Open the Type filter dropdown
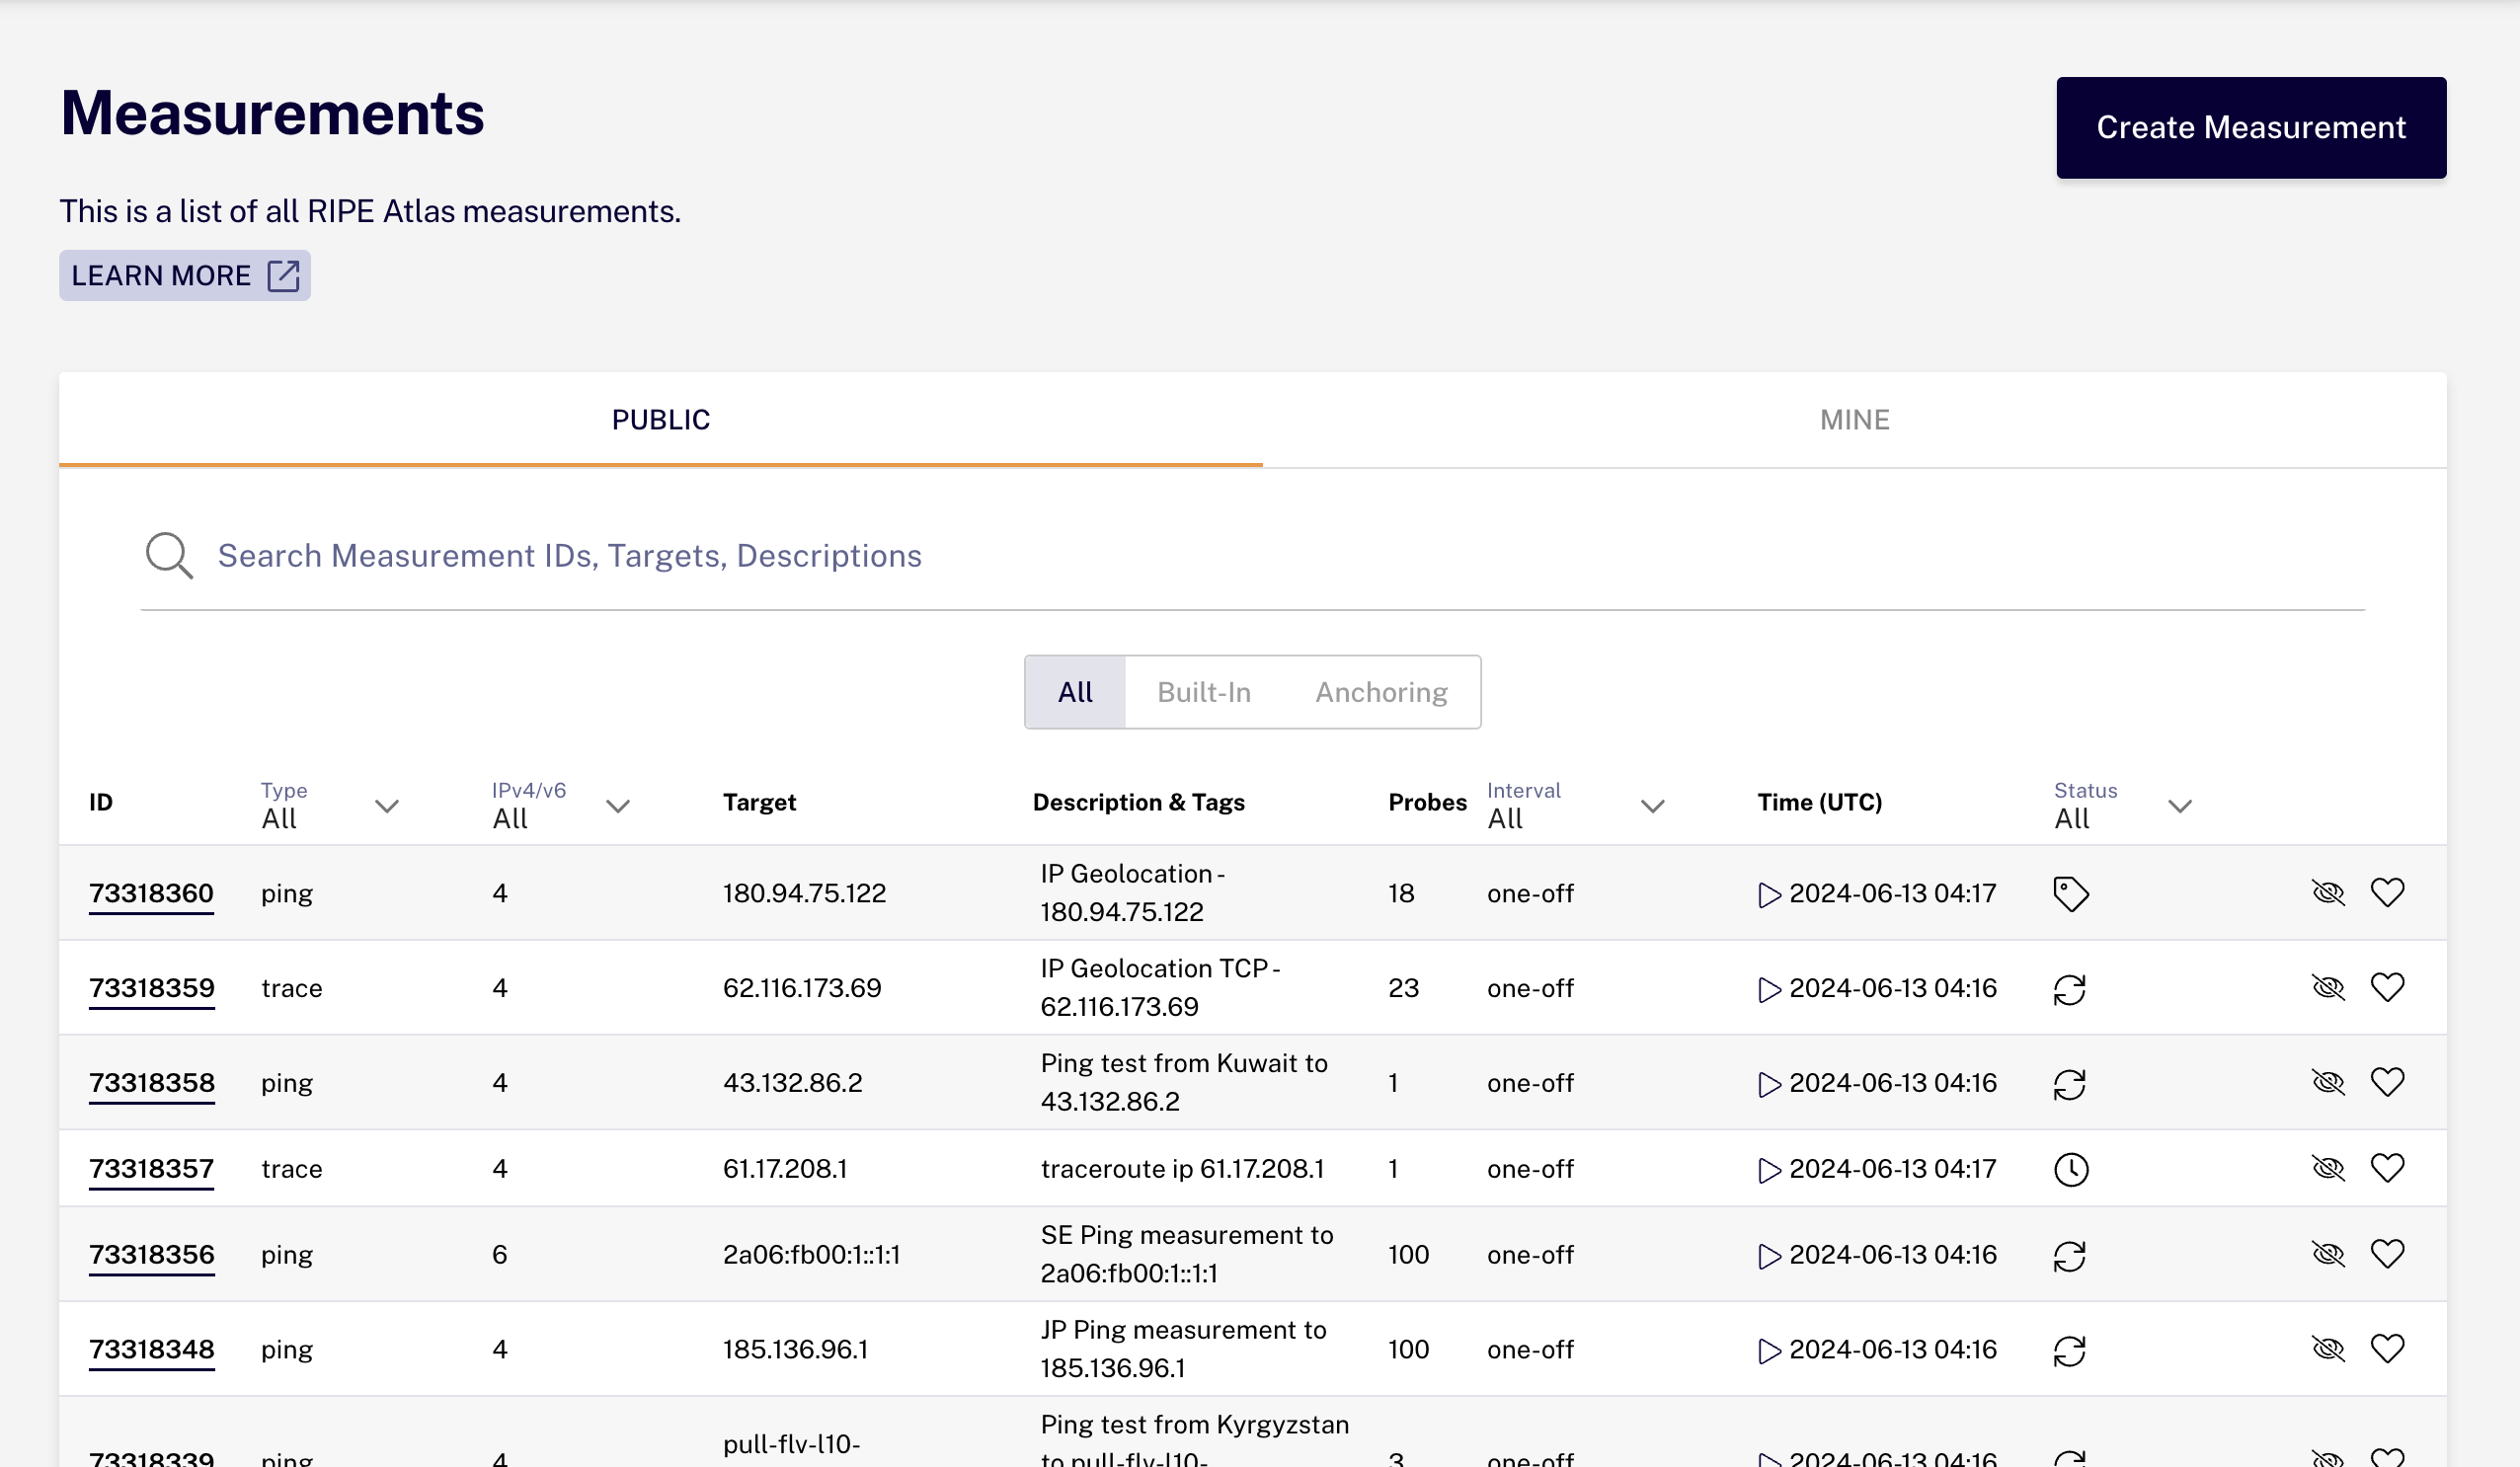2520x1467 pixels. point(330,805)
